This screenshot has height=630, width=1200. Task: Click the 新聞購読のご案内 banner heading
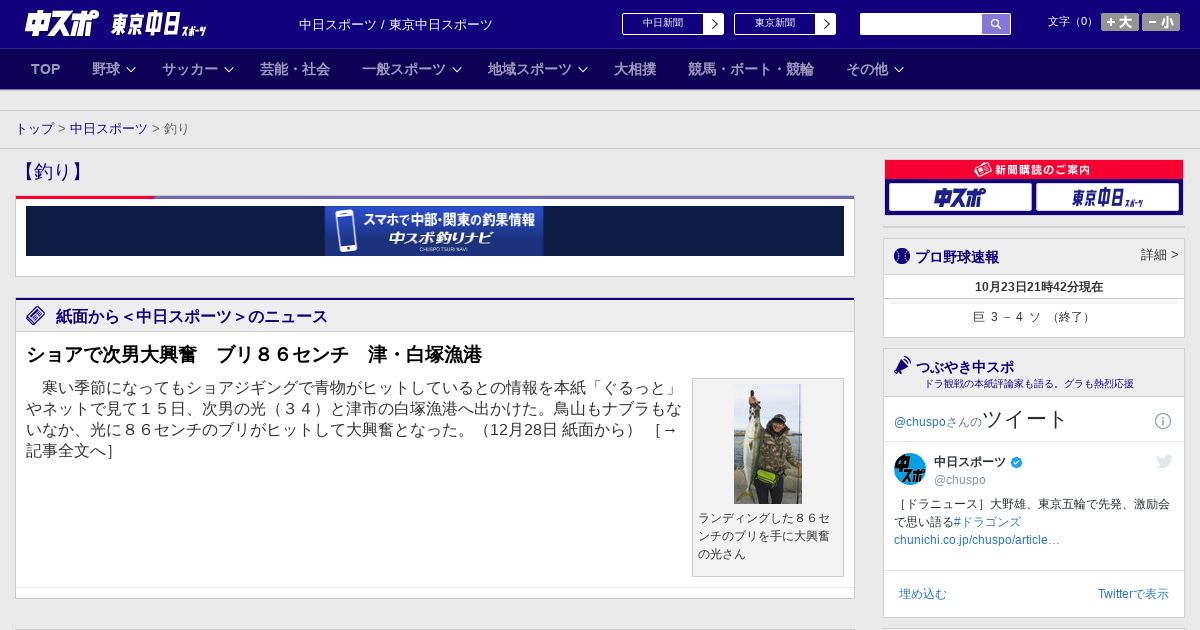[1033, 170]
